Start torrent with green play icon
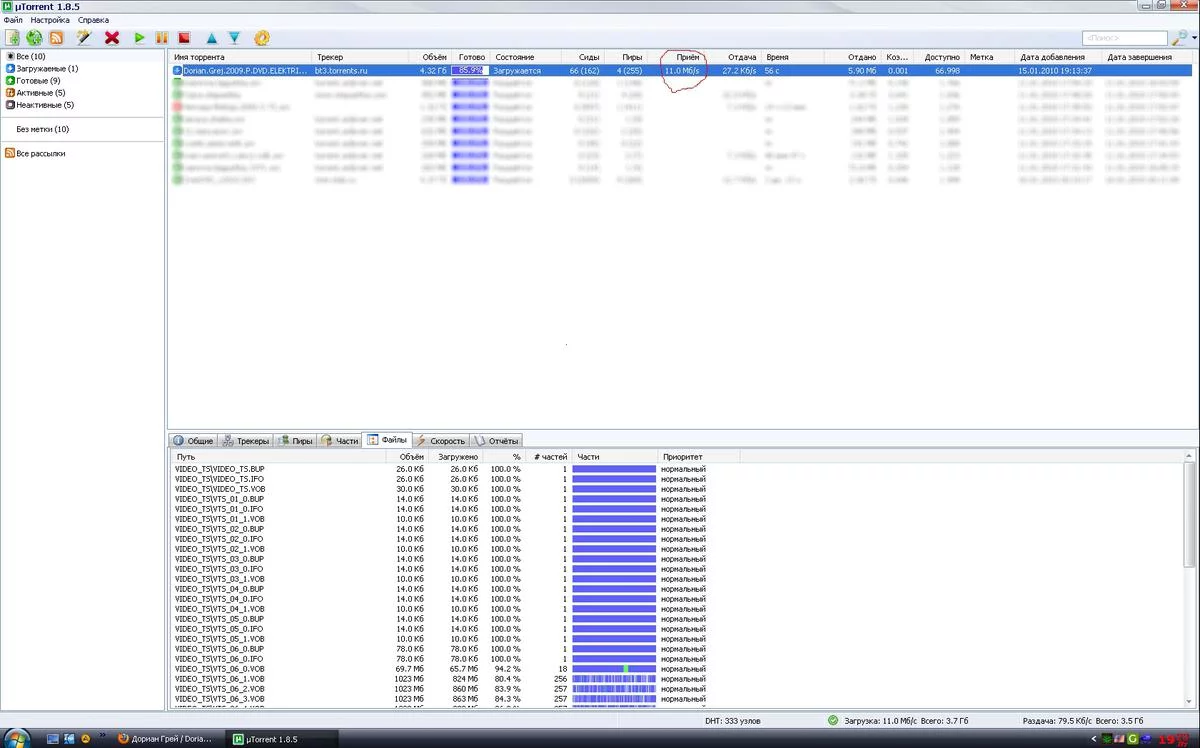1200x748 pixels. (140, 38)
